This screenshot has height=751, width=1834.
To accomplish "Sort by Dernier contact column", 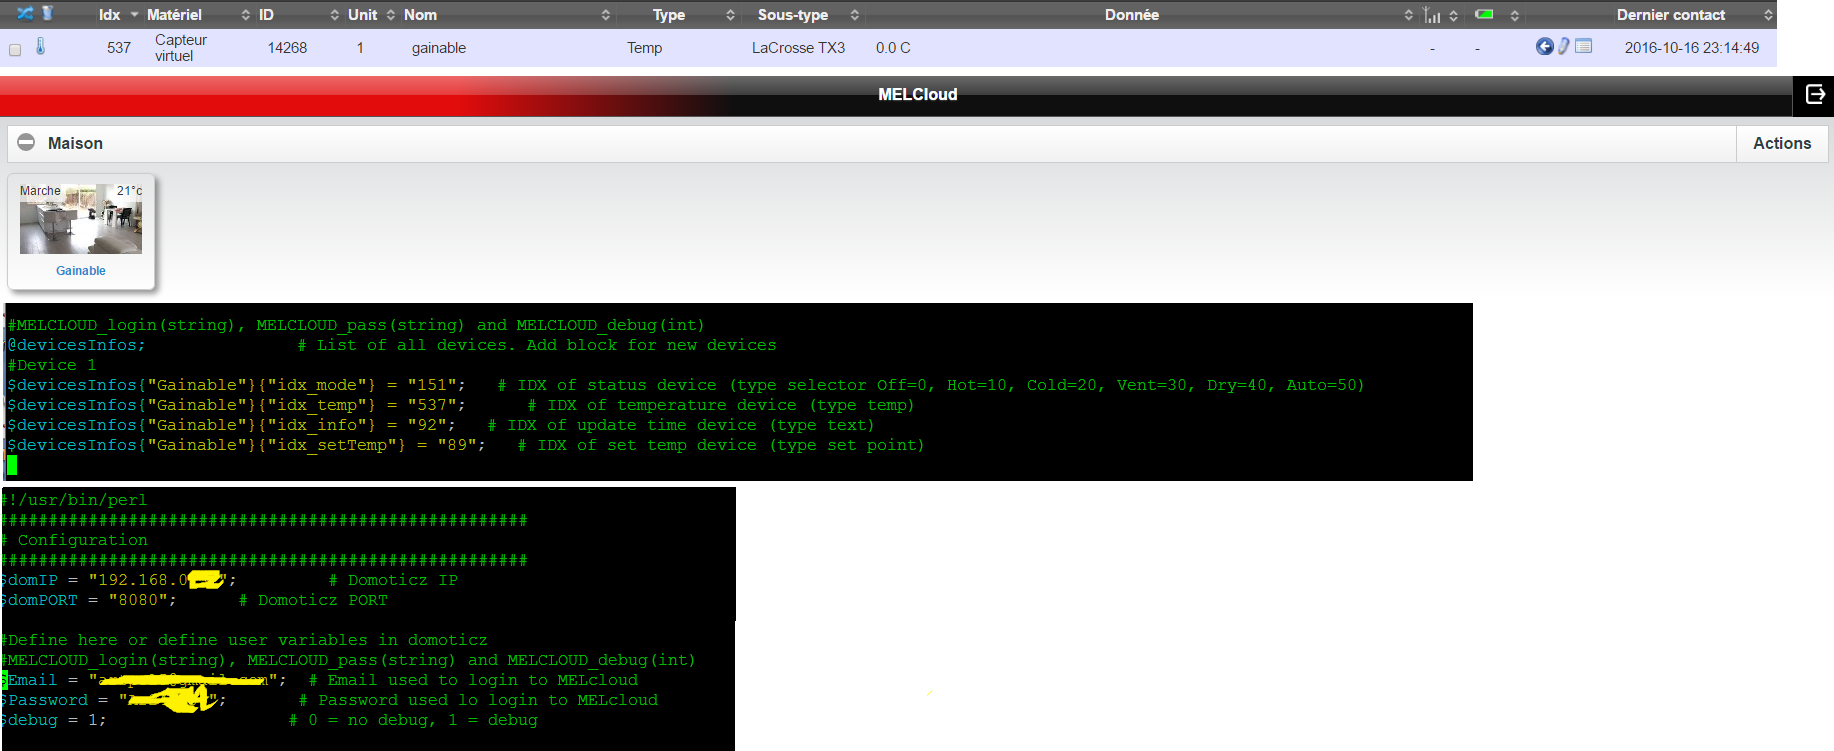I will click(x=1671, y=15).
